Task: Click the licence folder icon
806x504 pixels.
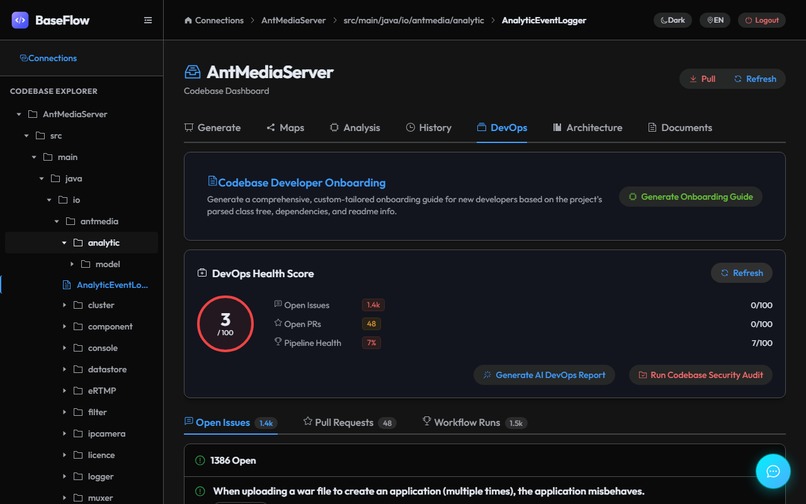Action: pyautogui.click(x=78, y=455)
